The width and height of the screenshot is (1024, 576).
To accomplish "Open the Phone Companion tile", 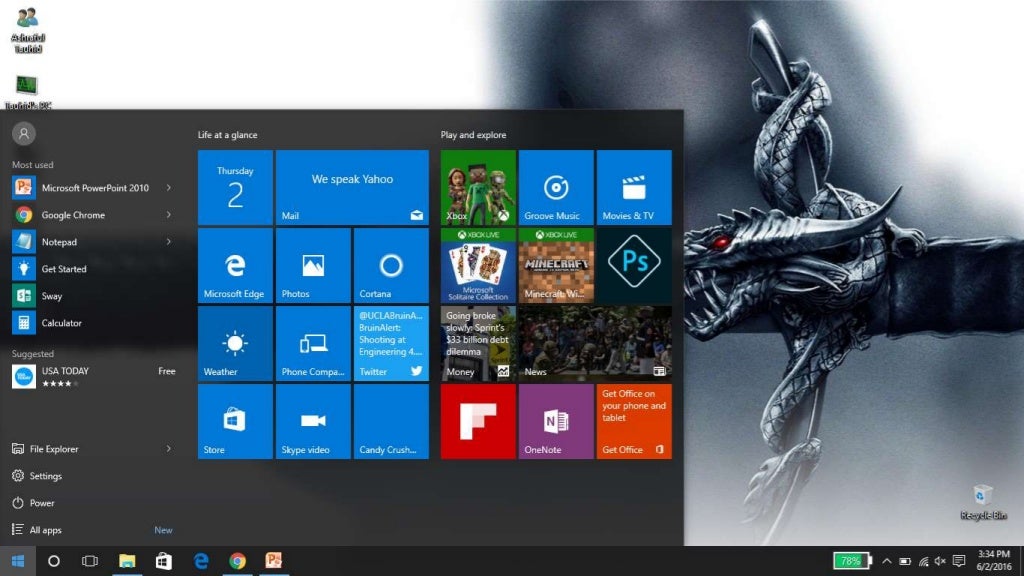I will (x=313, y=344).
